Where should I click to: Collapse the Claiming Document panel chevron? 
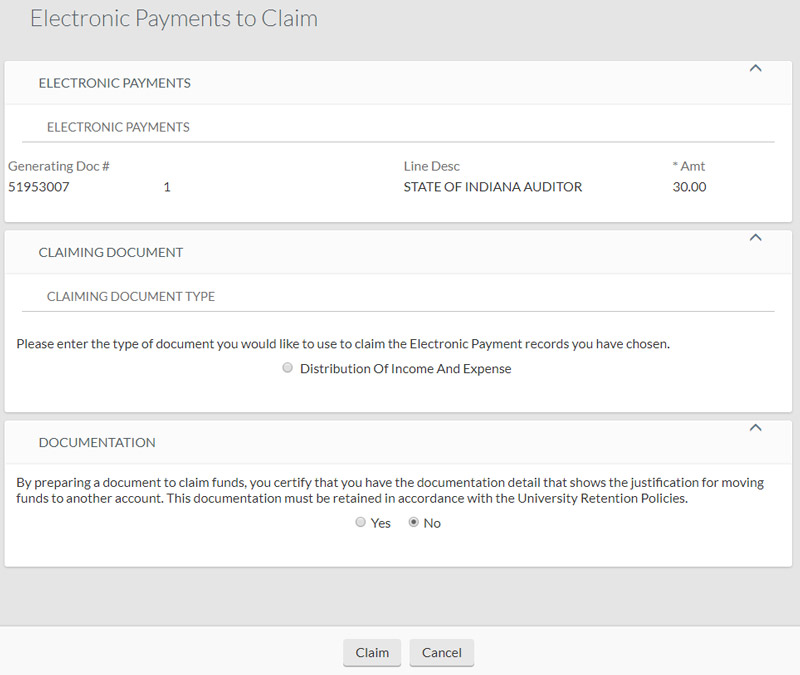click(756, 238)
